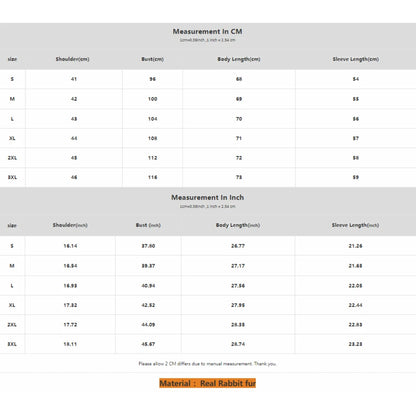Click shoulder value 17.72 in the inch table

click(x=70, y=324)
